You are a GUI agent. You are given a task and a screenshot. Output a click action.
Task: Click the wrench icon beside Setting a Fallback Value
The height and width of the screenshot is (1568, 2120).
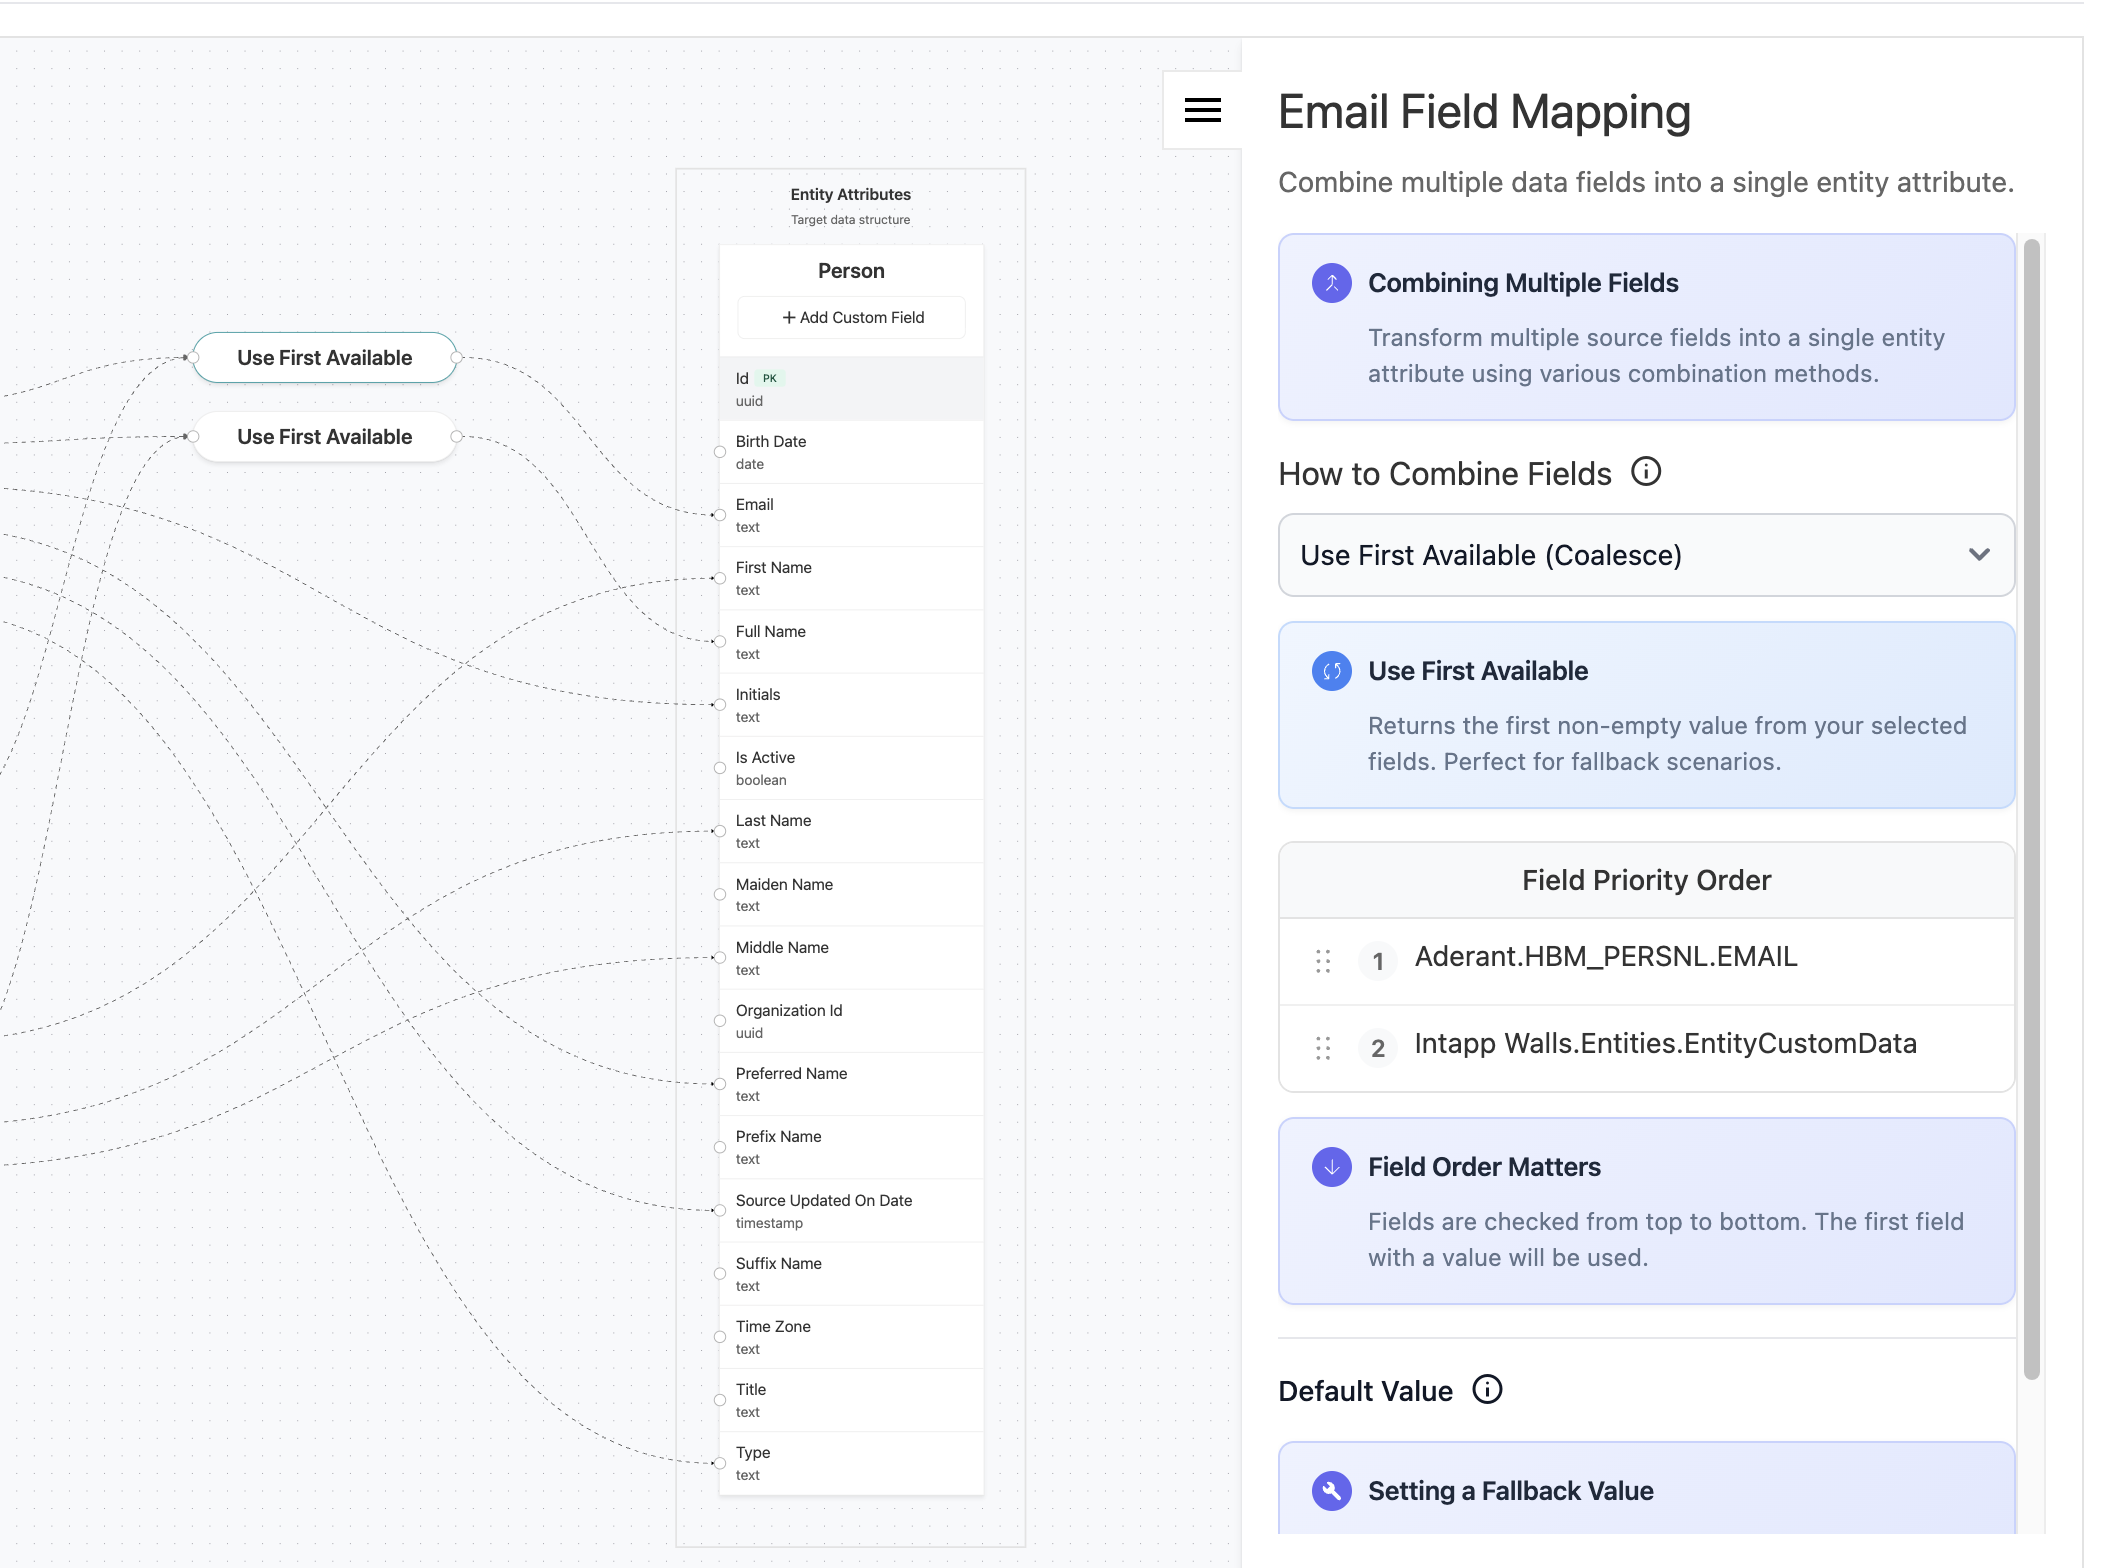click(1331, 1491)
